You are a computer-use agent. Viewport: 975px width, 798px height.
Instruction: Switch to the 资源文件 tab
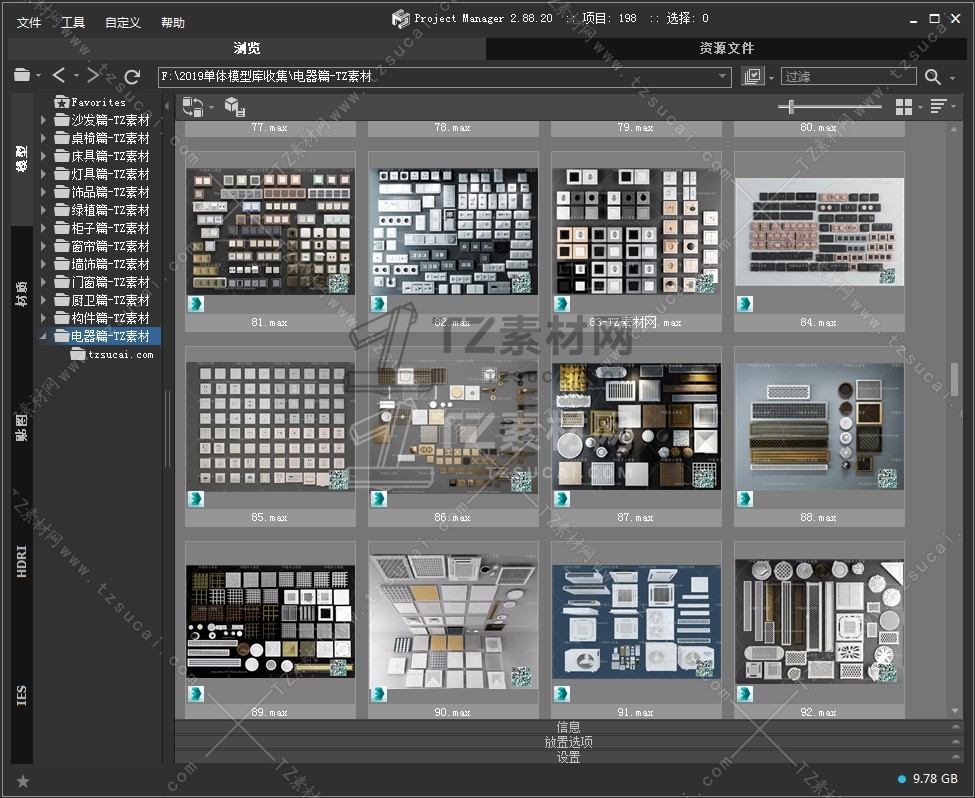tap(726, 48)
